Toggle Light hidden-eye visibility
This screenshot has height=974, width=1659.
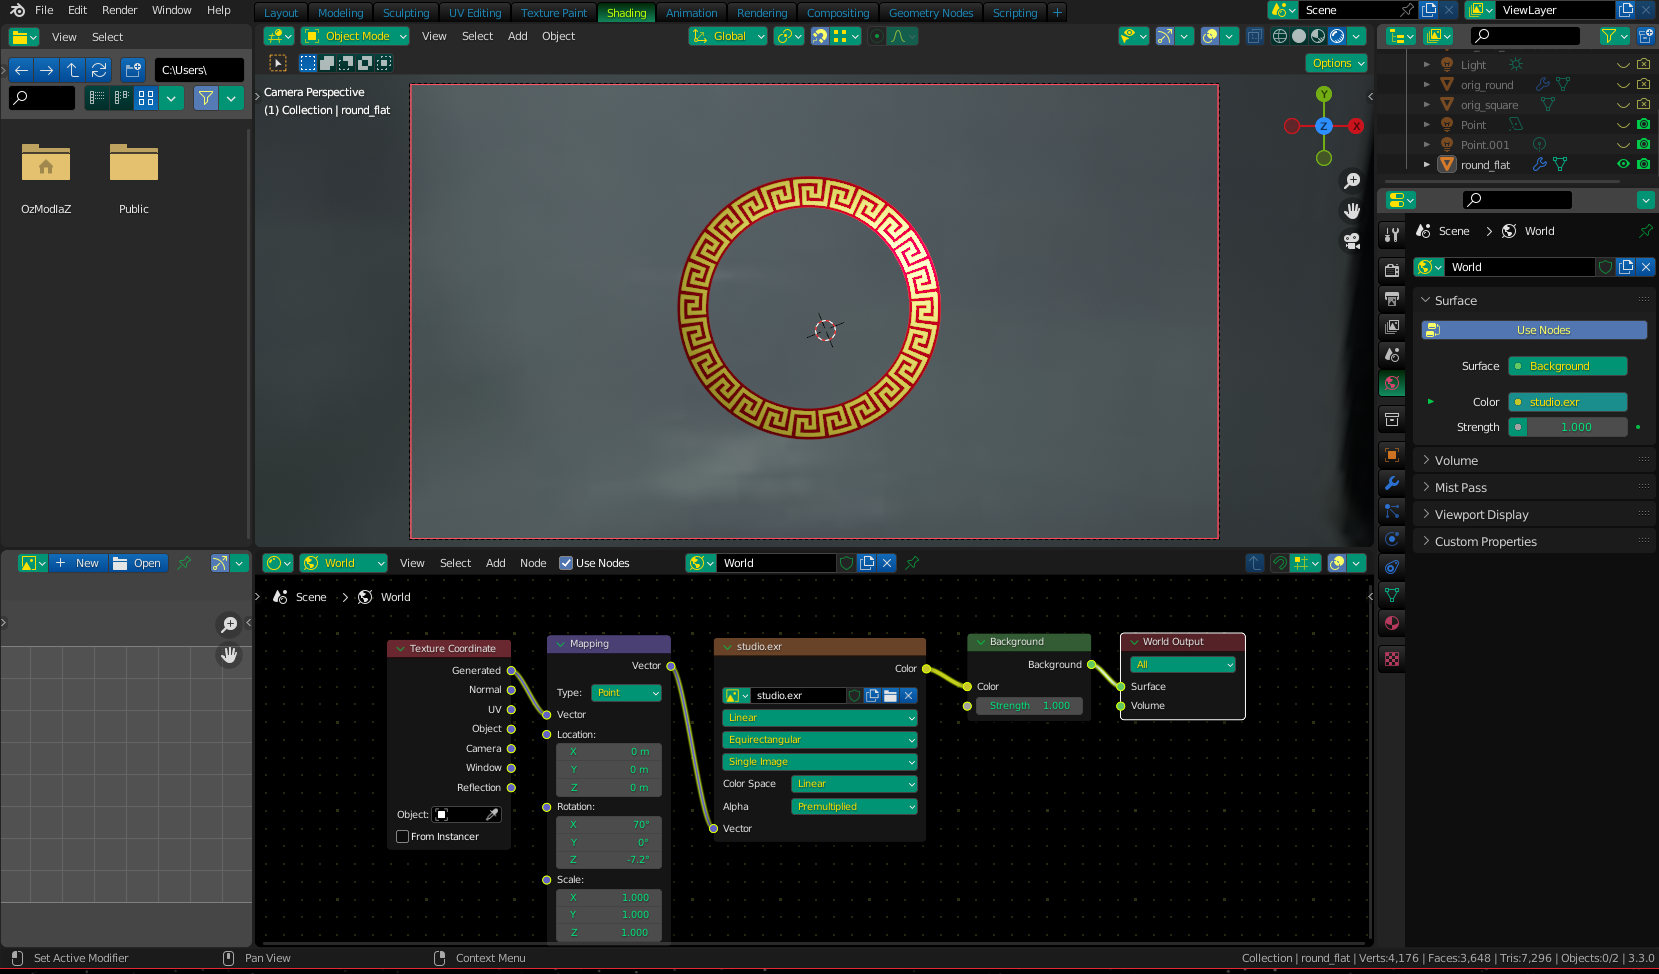pyautogui.click(x=1623, y=65)
